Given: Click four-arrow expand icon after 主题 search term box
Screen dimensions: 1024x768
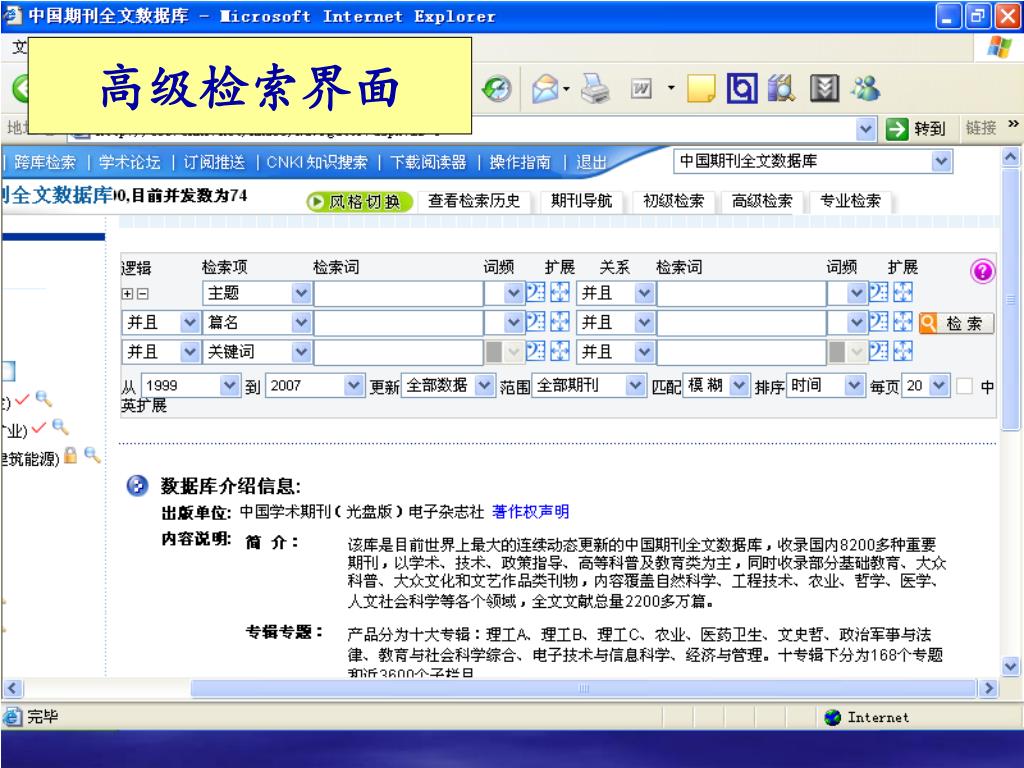Looking at the screenshot, I should coord(560,293).
